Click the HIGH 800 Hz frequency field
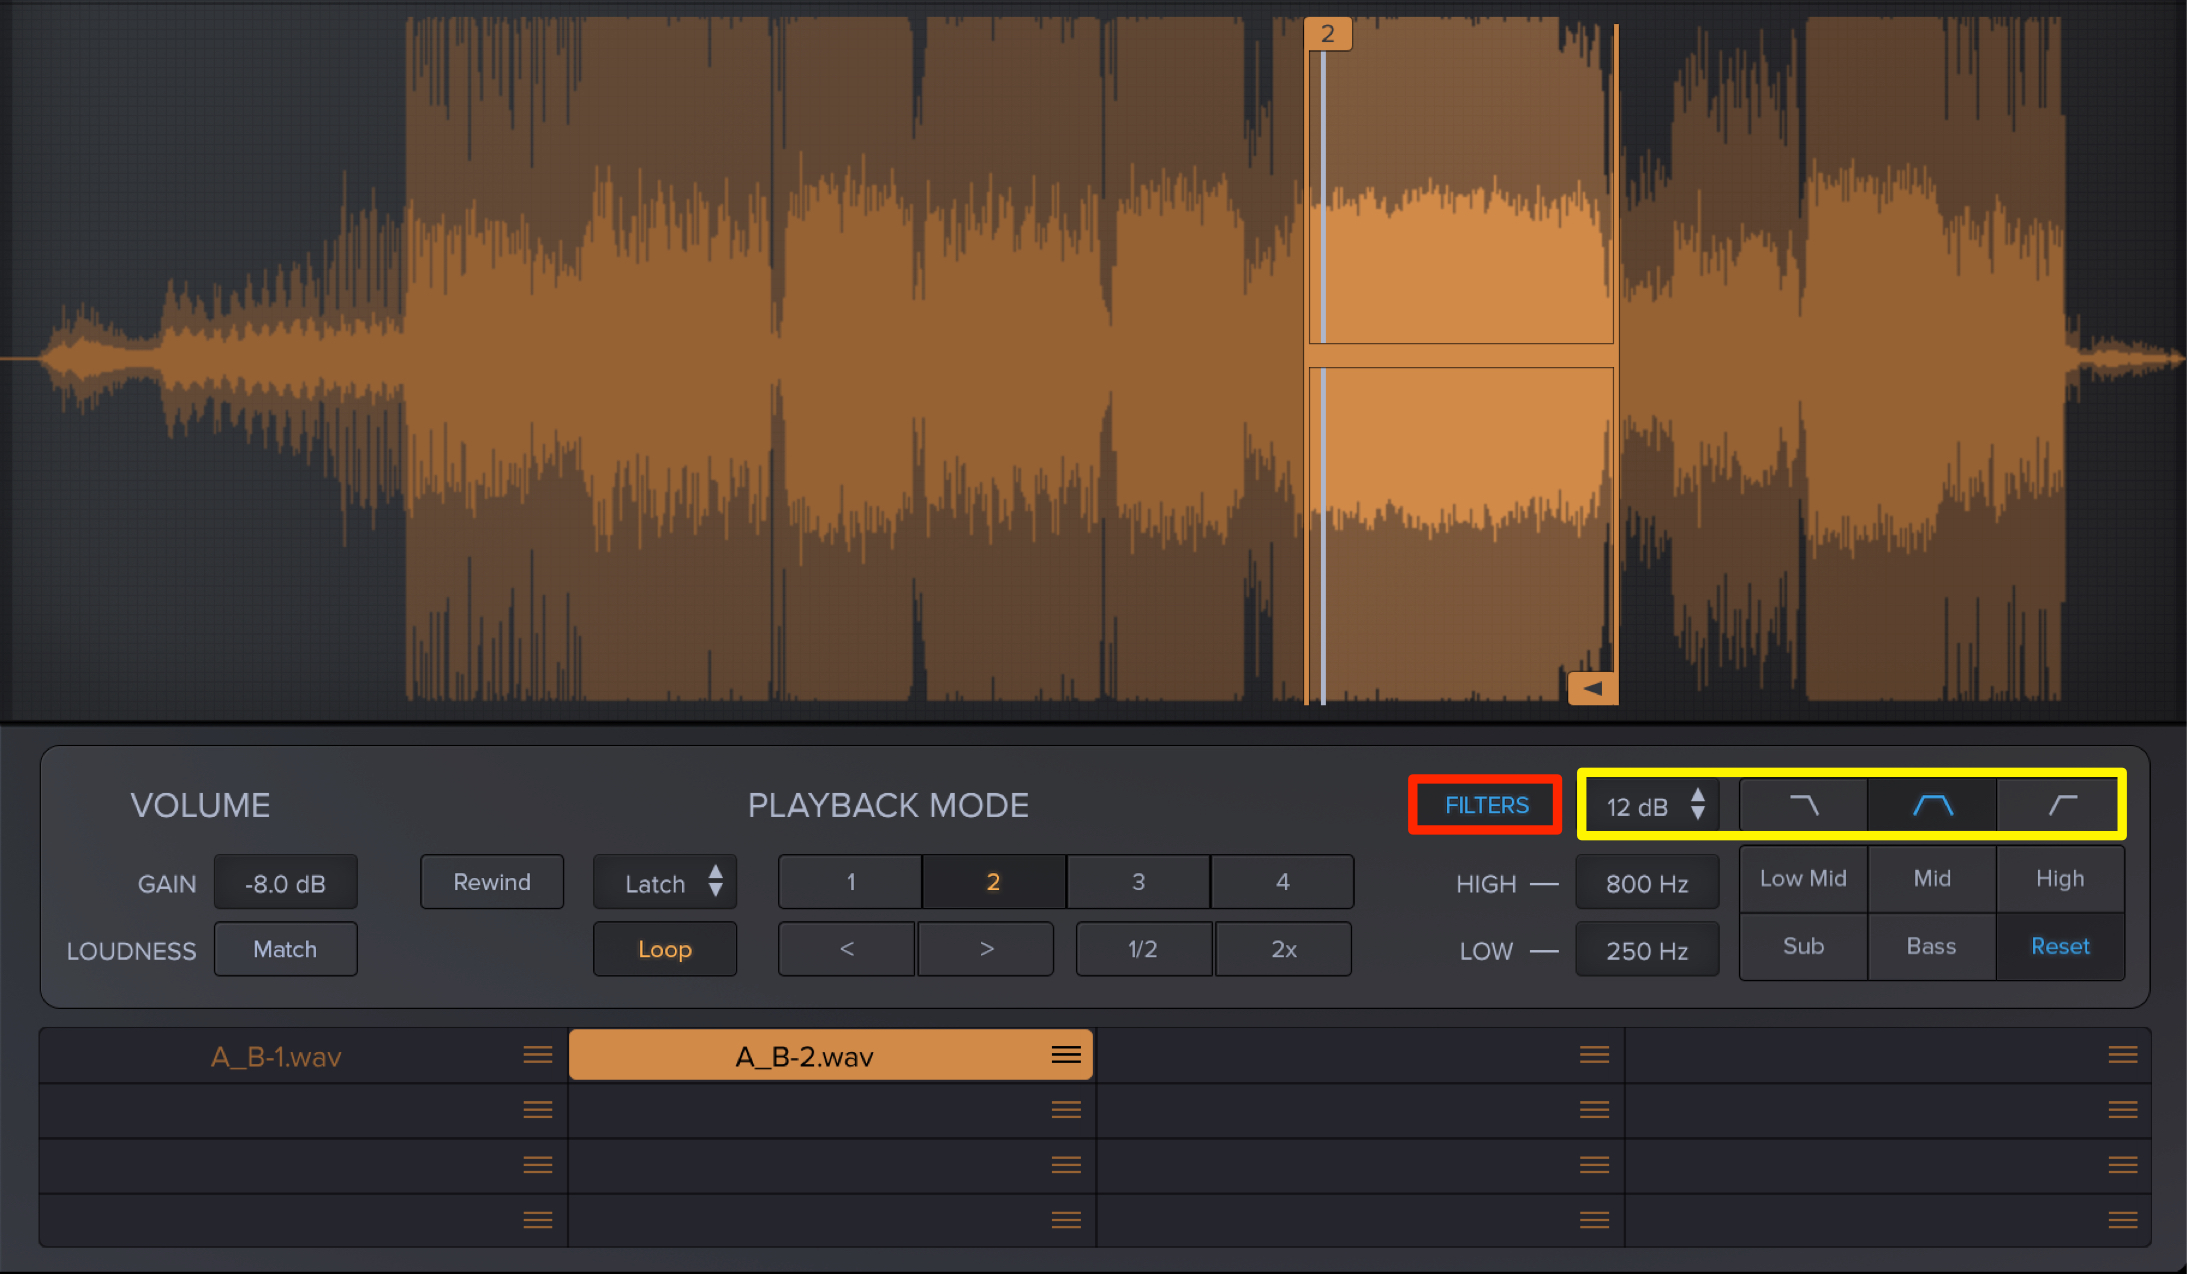This screenshot has width=2188, height=1274. (1647, 884)
